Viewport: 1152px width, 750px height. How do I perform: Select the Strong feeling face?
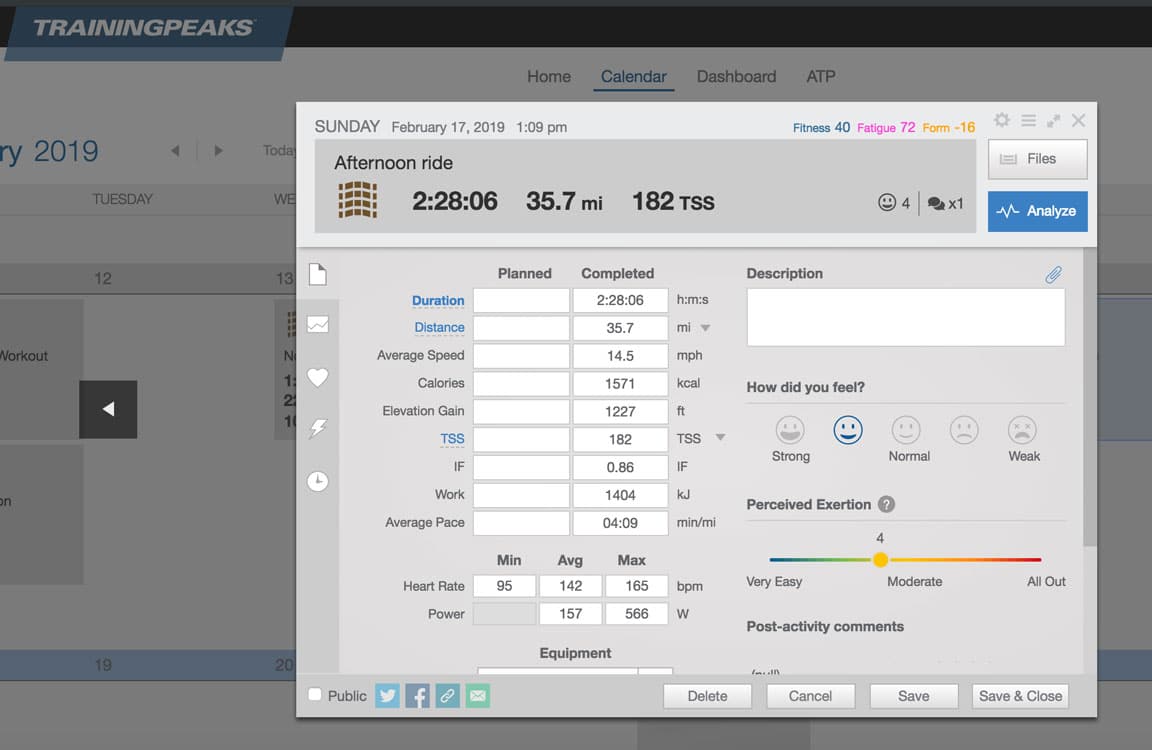(790, 430)
